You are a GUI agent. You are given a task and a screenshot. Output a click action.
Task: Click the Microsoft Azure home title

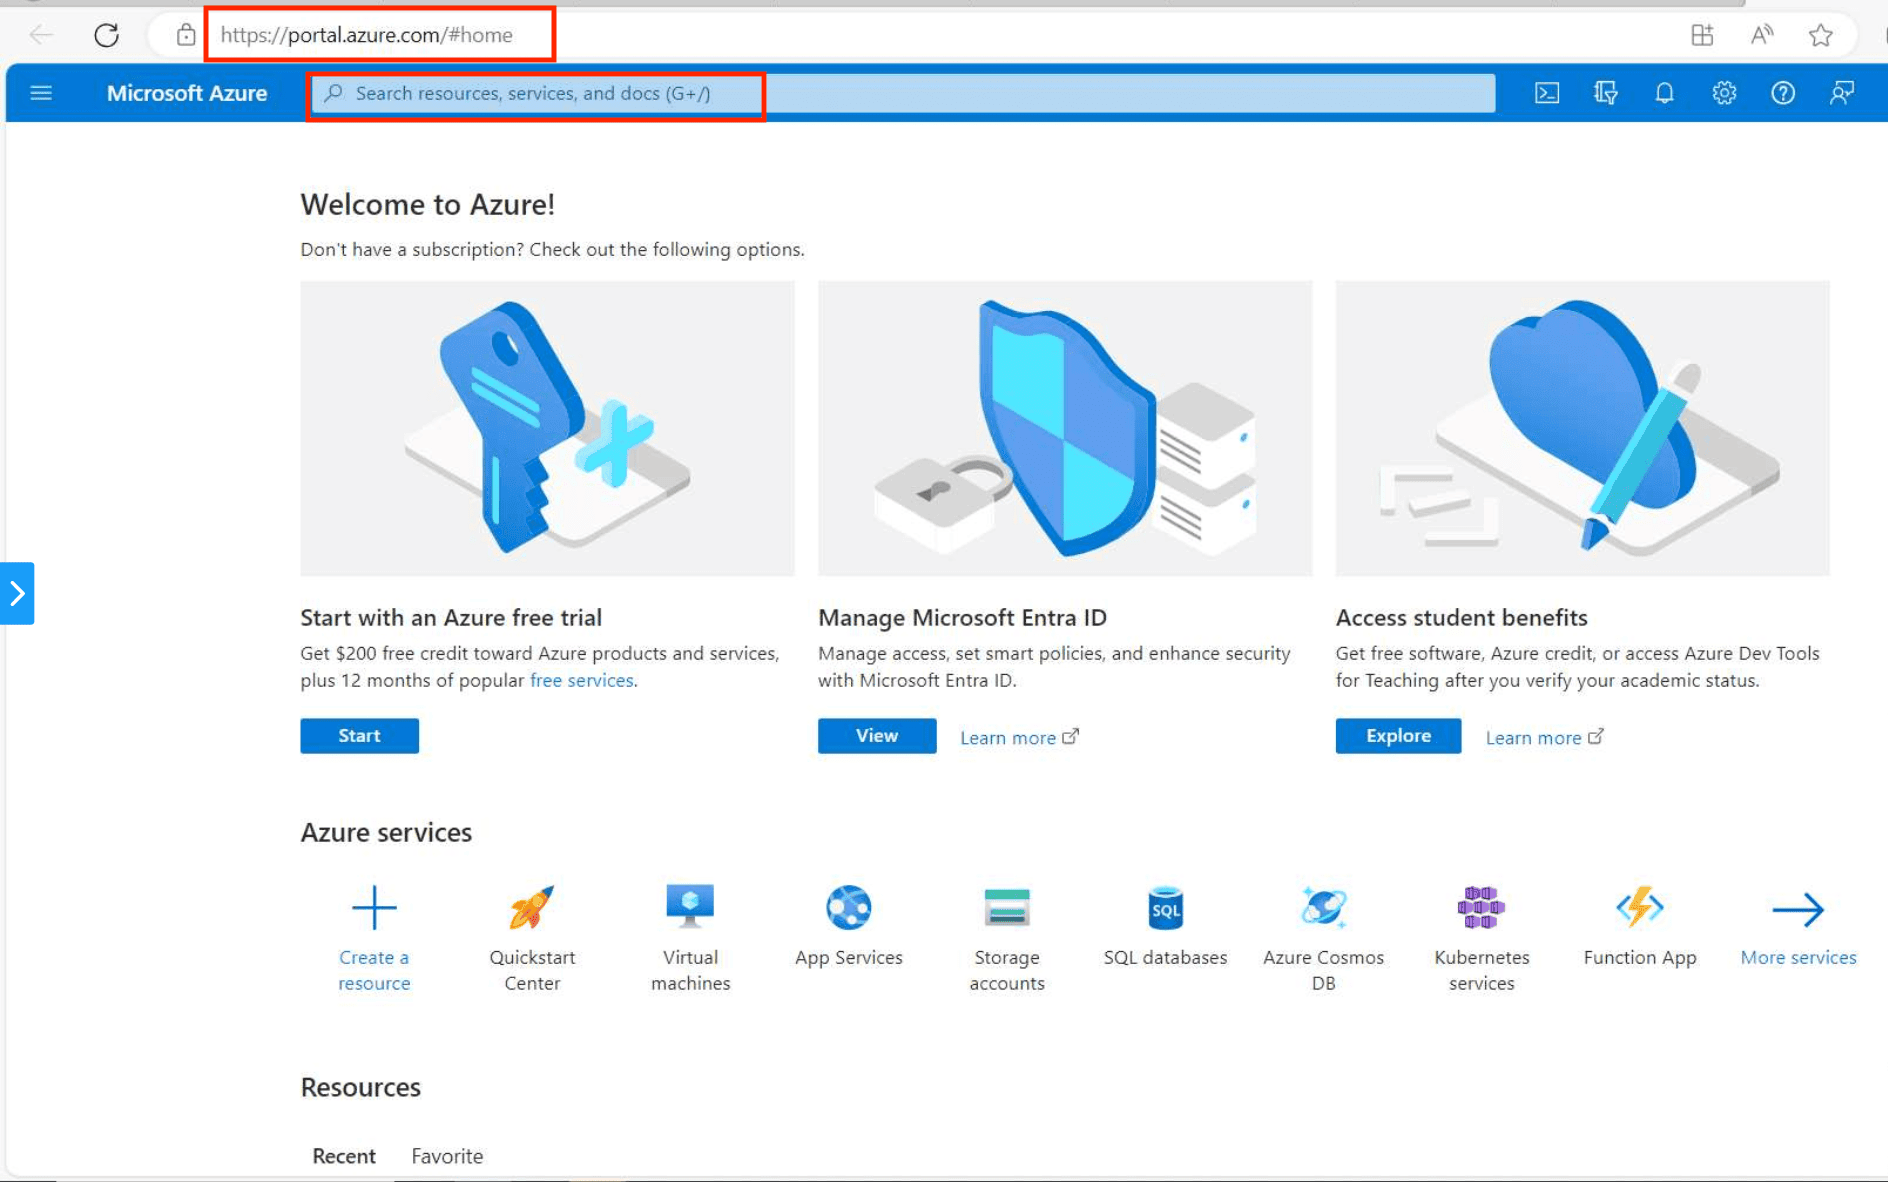187,93
